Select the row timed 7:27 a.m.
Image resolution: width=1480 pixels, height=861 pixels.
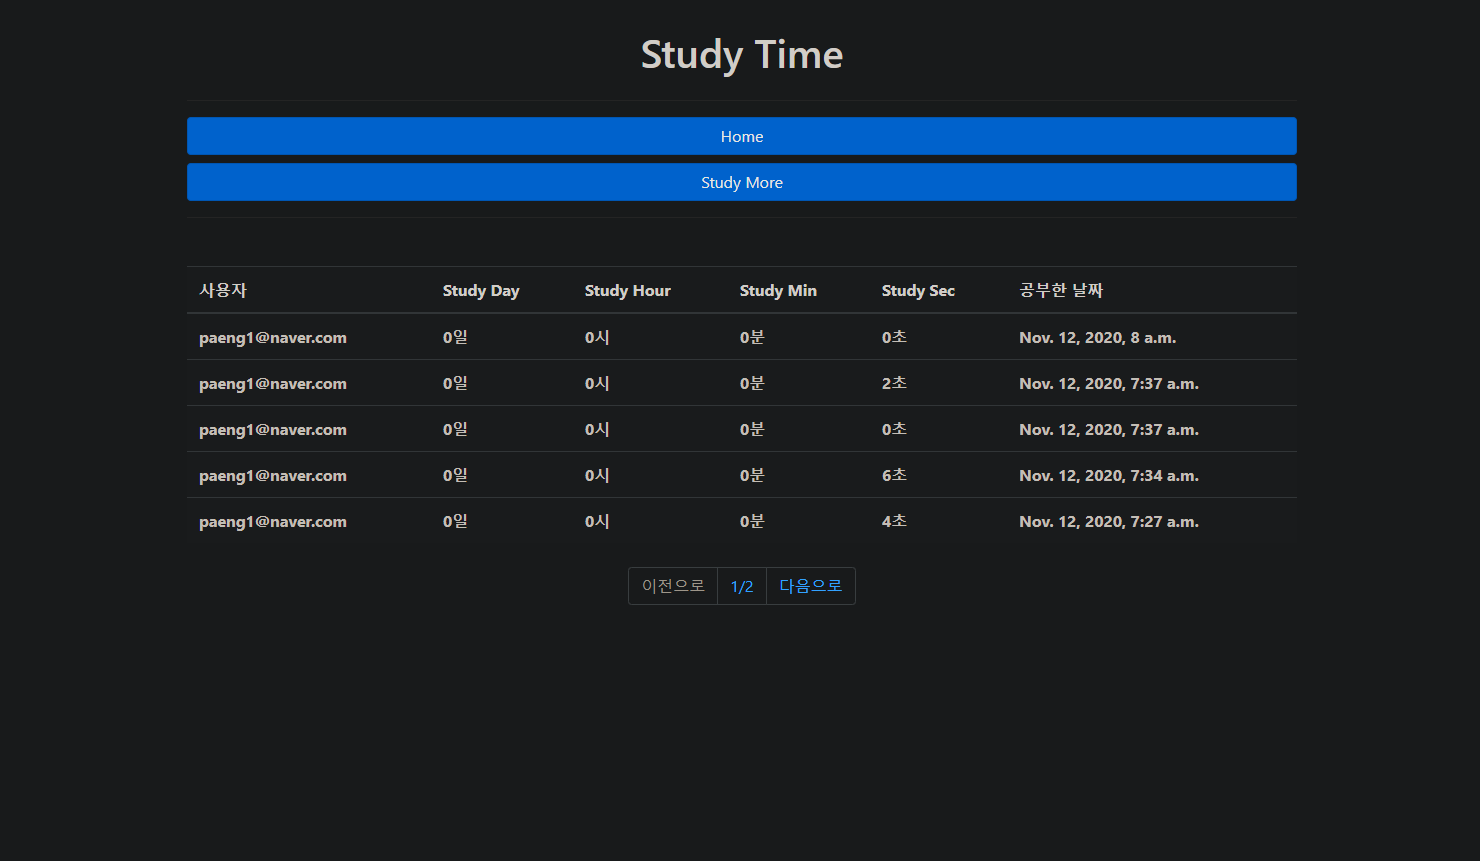click(x=1108, y=521)
